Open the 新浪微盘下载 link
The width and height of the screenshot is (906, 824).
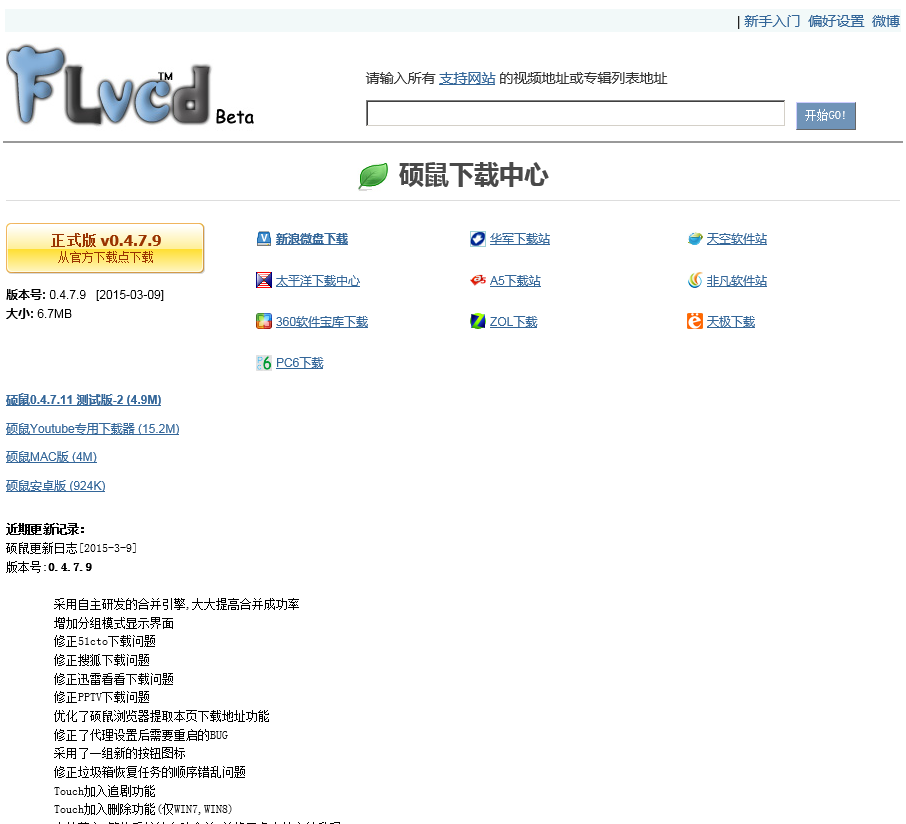(x=311, y=239)
